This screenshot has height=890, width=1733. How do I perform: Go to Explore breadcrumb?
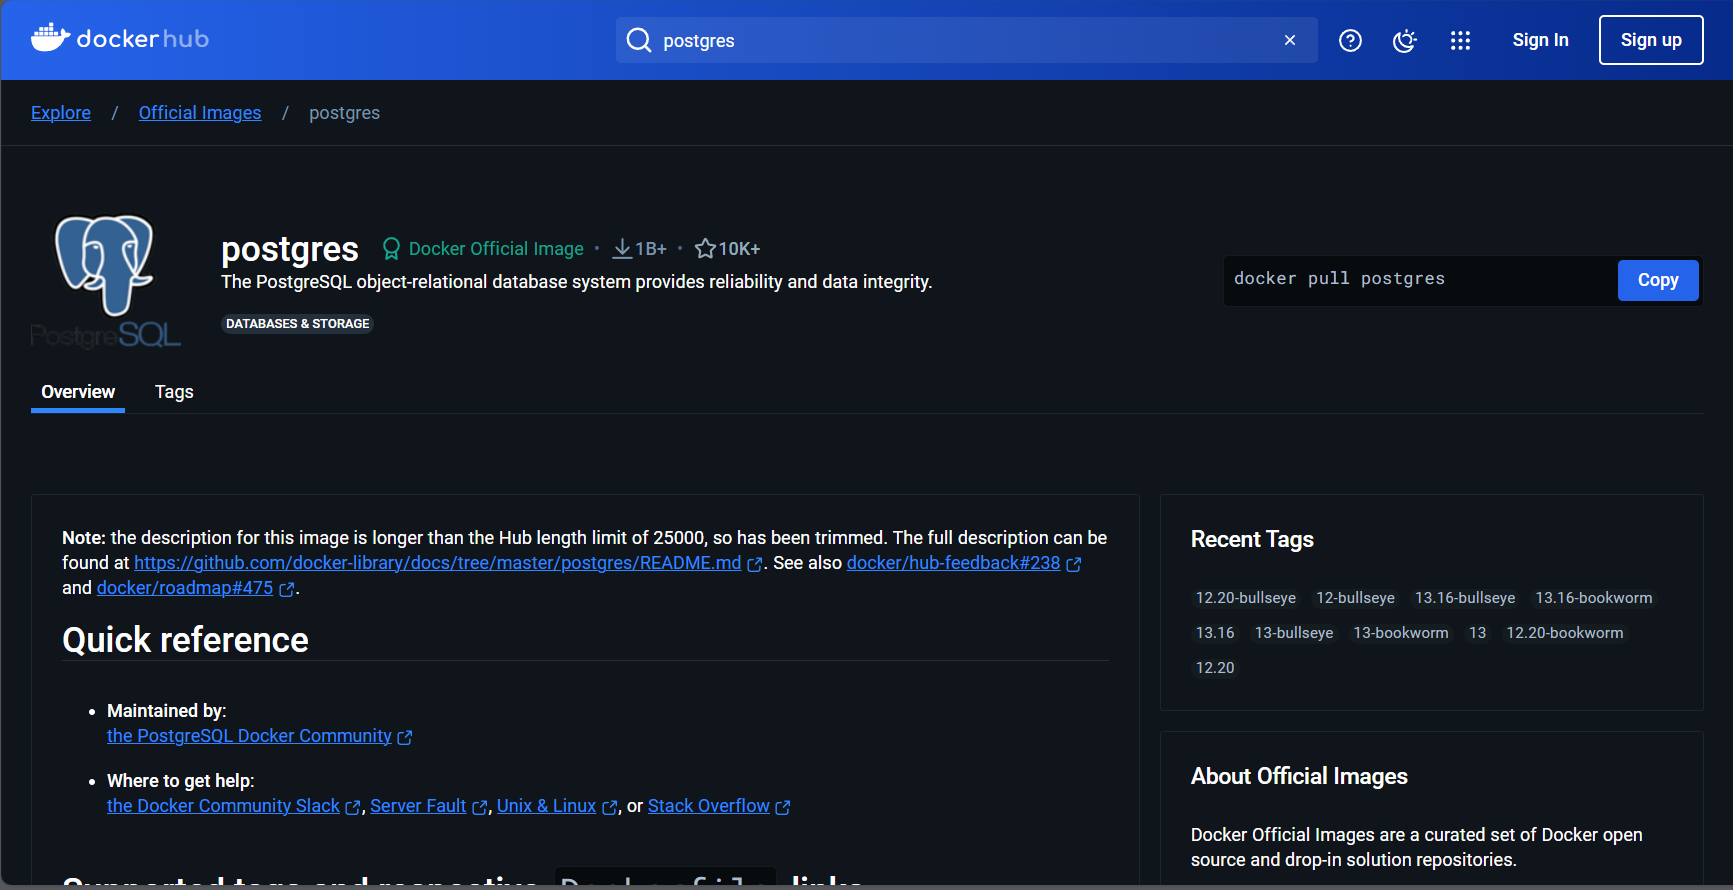point(61,113)
